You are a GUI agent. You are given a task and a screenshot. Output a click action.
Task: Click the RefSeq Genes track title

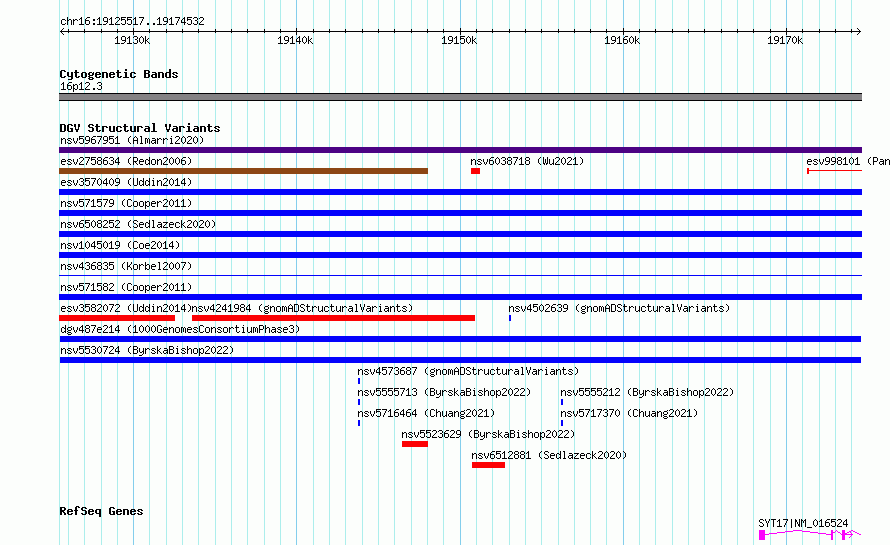tap(101, 511)
